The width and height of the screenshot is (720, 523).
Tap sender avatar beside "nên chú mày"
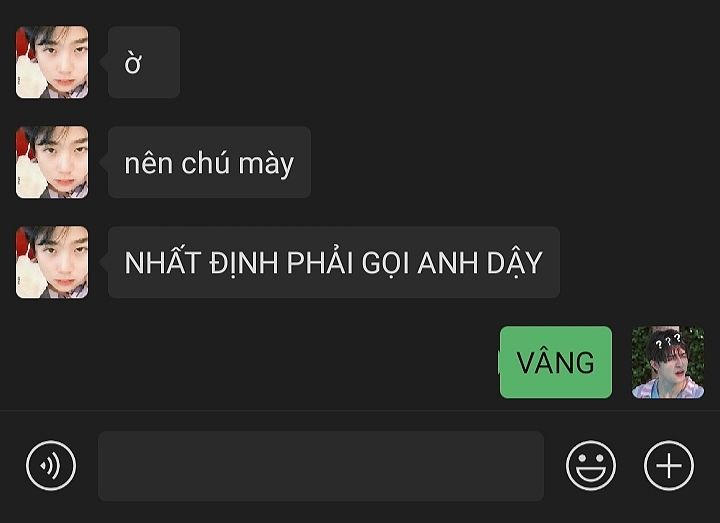click(x=52, y=162)
